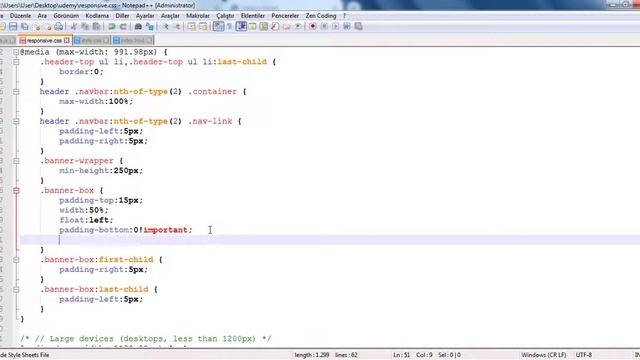Click the Zoom Out toolbar icon
This screenshot has height=360, width=640.
177,27
